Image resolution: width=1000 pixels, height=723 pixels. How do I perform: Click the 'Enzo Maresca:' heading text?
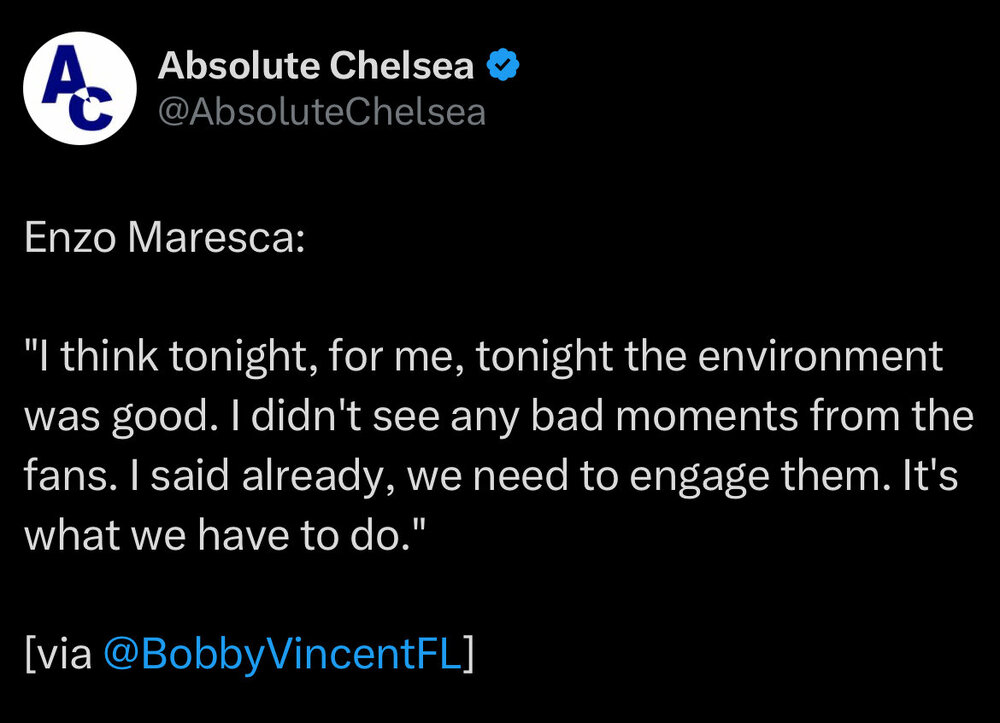coord(165,237)
